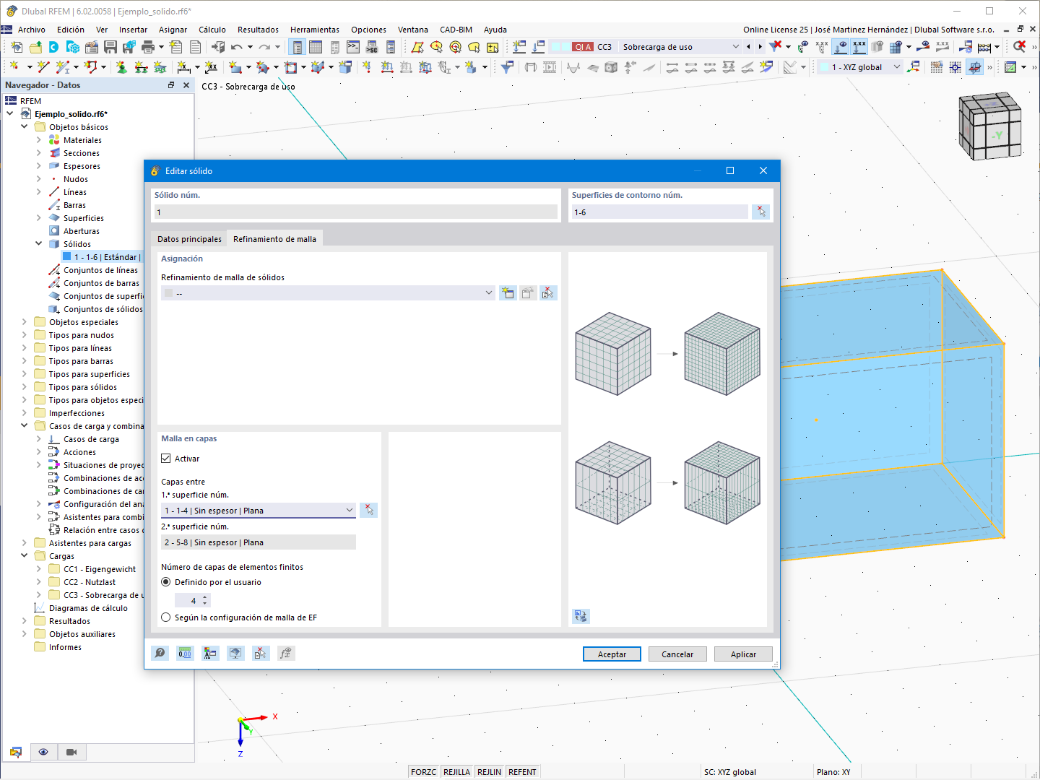
Task: Click the new mesh refinement icon
Action: [508, 292]
